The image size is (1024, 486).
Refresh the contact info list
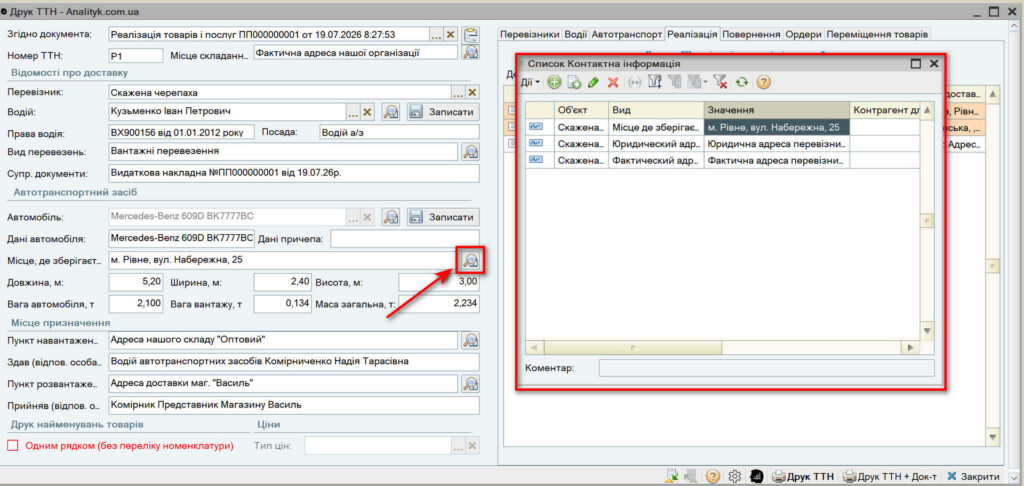[x=741, y=82]
